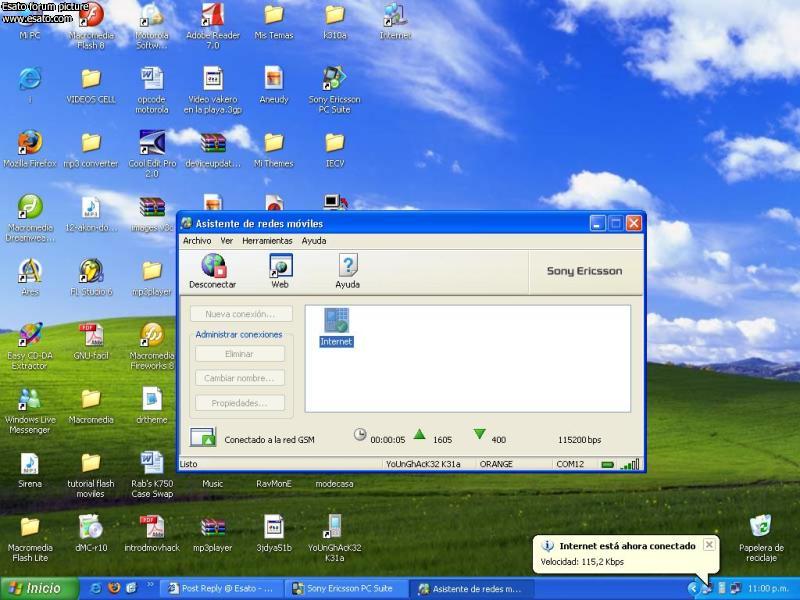
Task: Open the Adobe Reader 7.0 desktop icon
Action: [x=213, y=26]
